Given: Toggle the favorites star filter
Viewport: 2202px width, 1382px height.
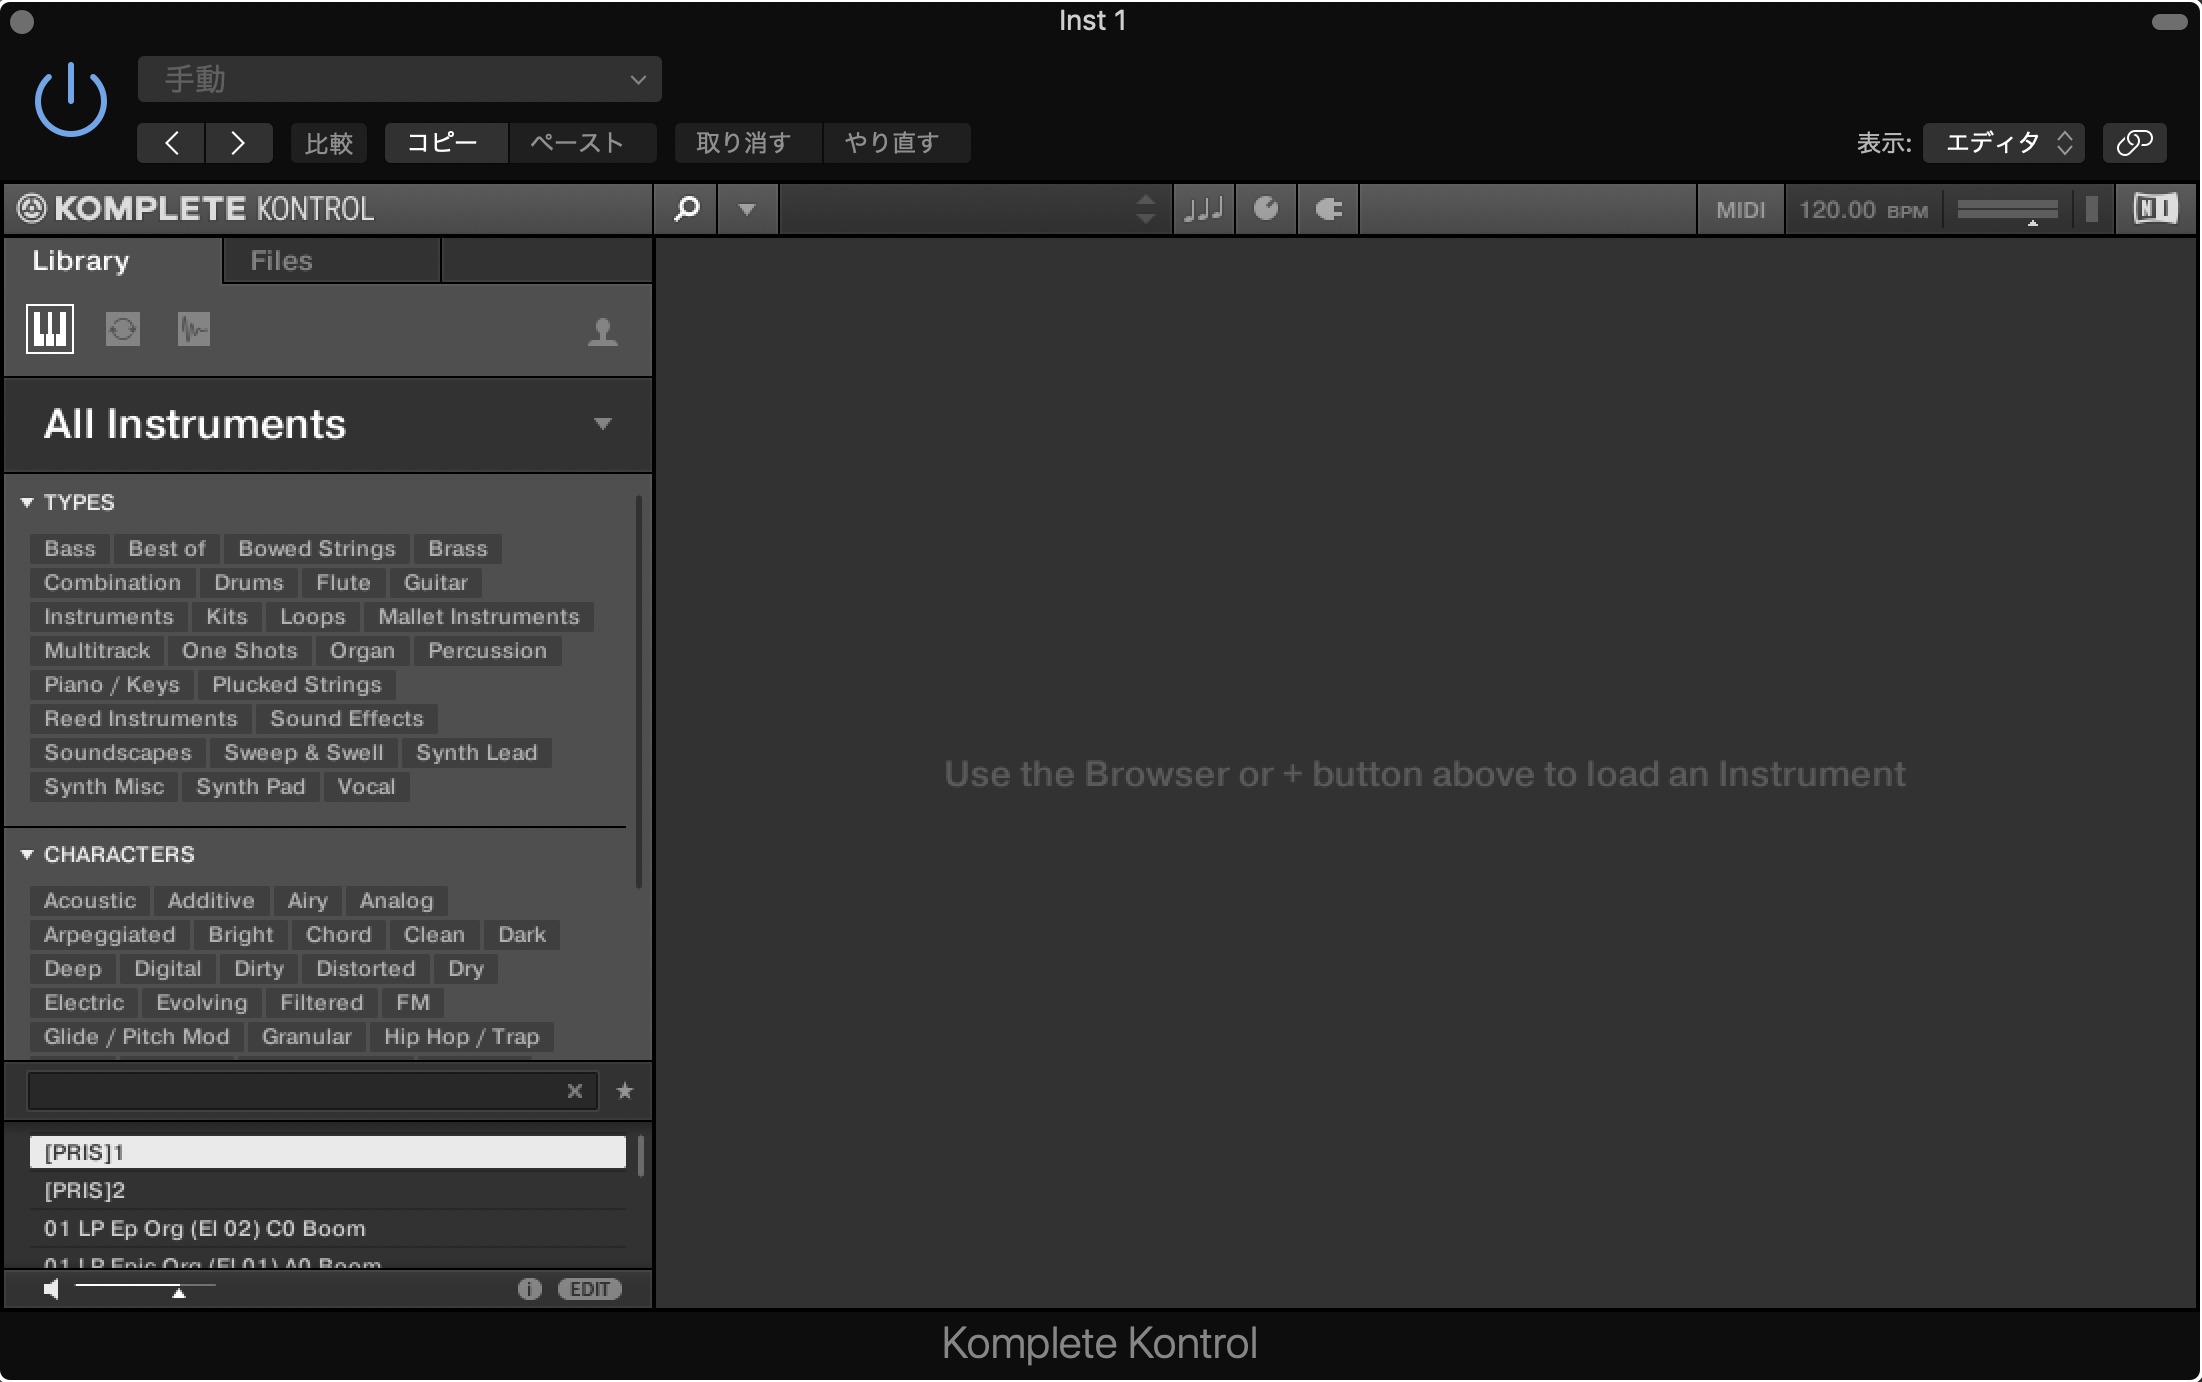Looking at the screenshot, I should (x=625, y=1091).
